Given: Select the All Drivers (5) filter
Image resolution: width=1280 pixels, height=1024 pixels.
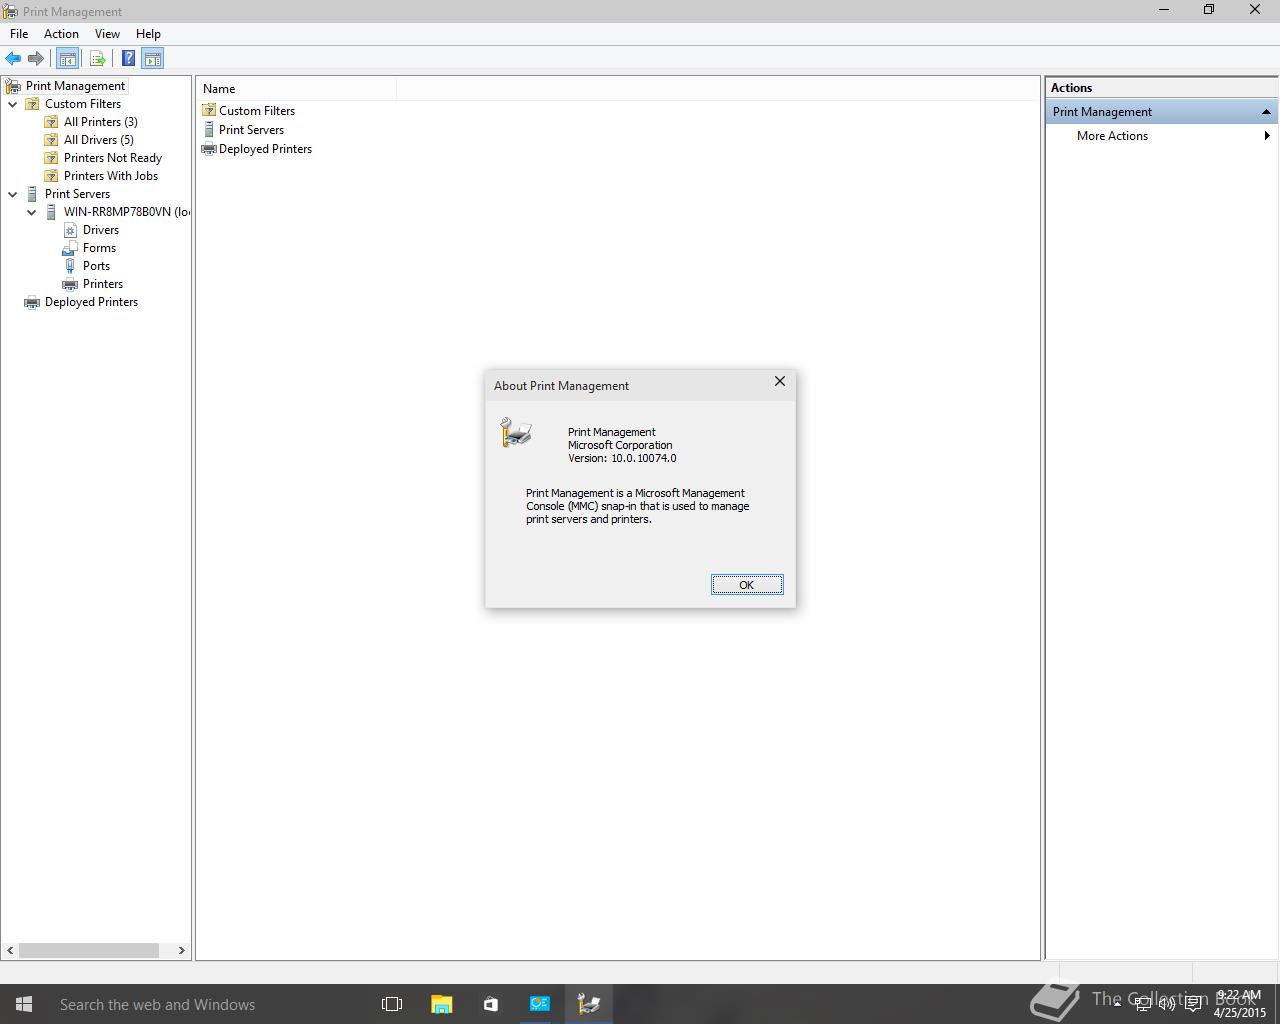Looking at the screenshot, I should point(99,140).
